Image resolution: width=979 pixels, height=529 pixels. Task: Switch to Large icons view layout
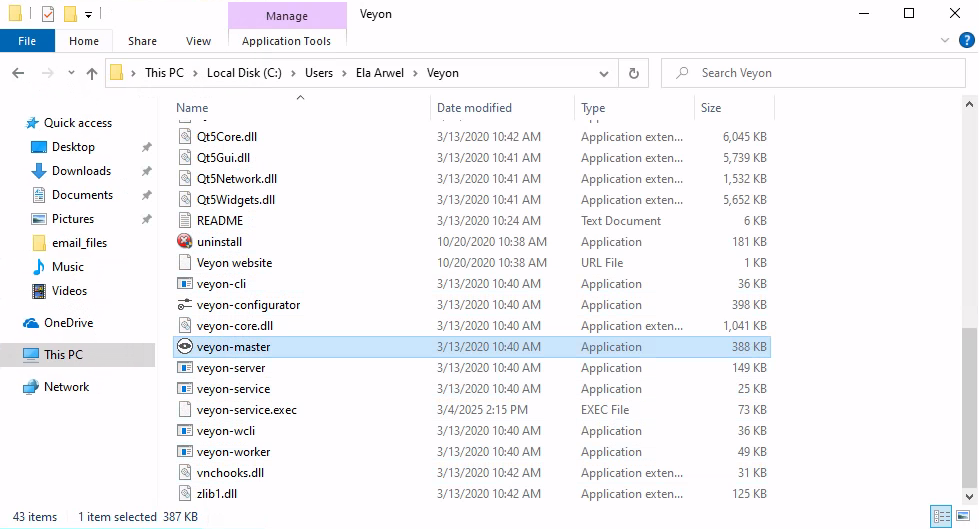(x=963, y=516)
